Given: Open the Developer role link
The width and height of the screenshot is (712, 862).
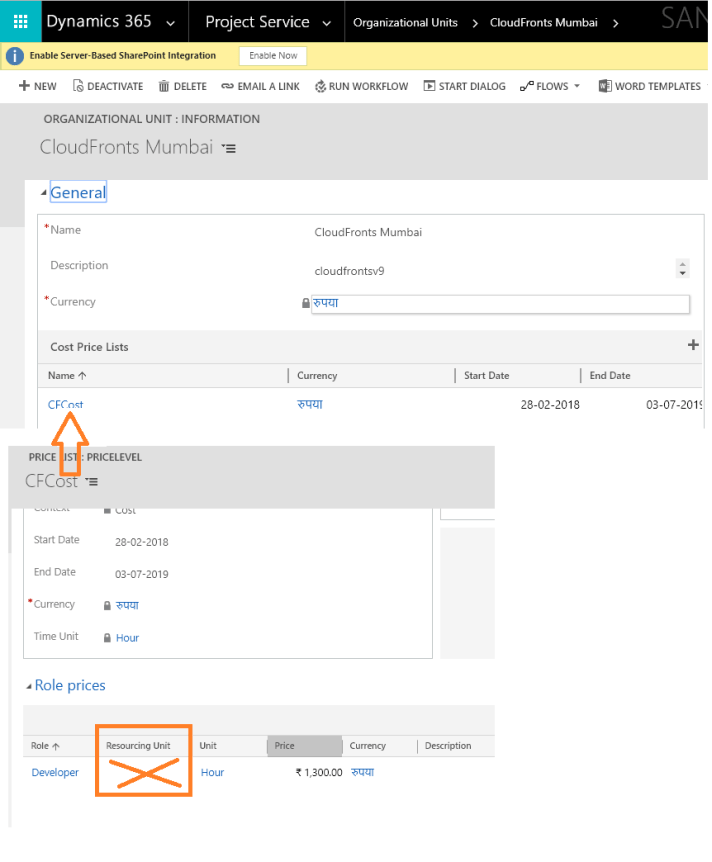Looking at the screenshot, I should pyautogui.click(x=55, y=773).
